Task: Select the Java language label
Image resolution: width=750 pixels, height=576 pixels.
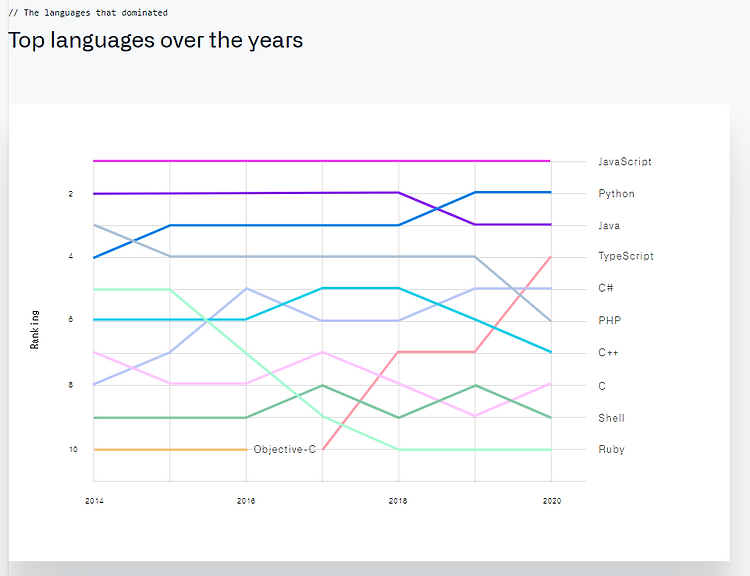Action: [x=609, y=225]
